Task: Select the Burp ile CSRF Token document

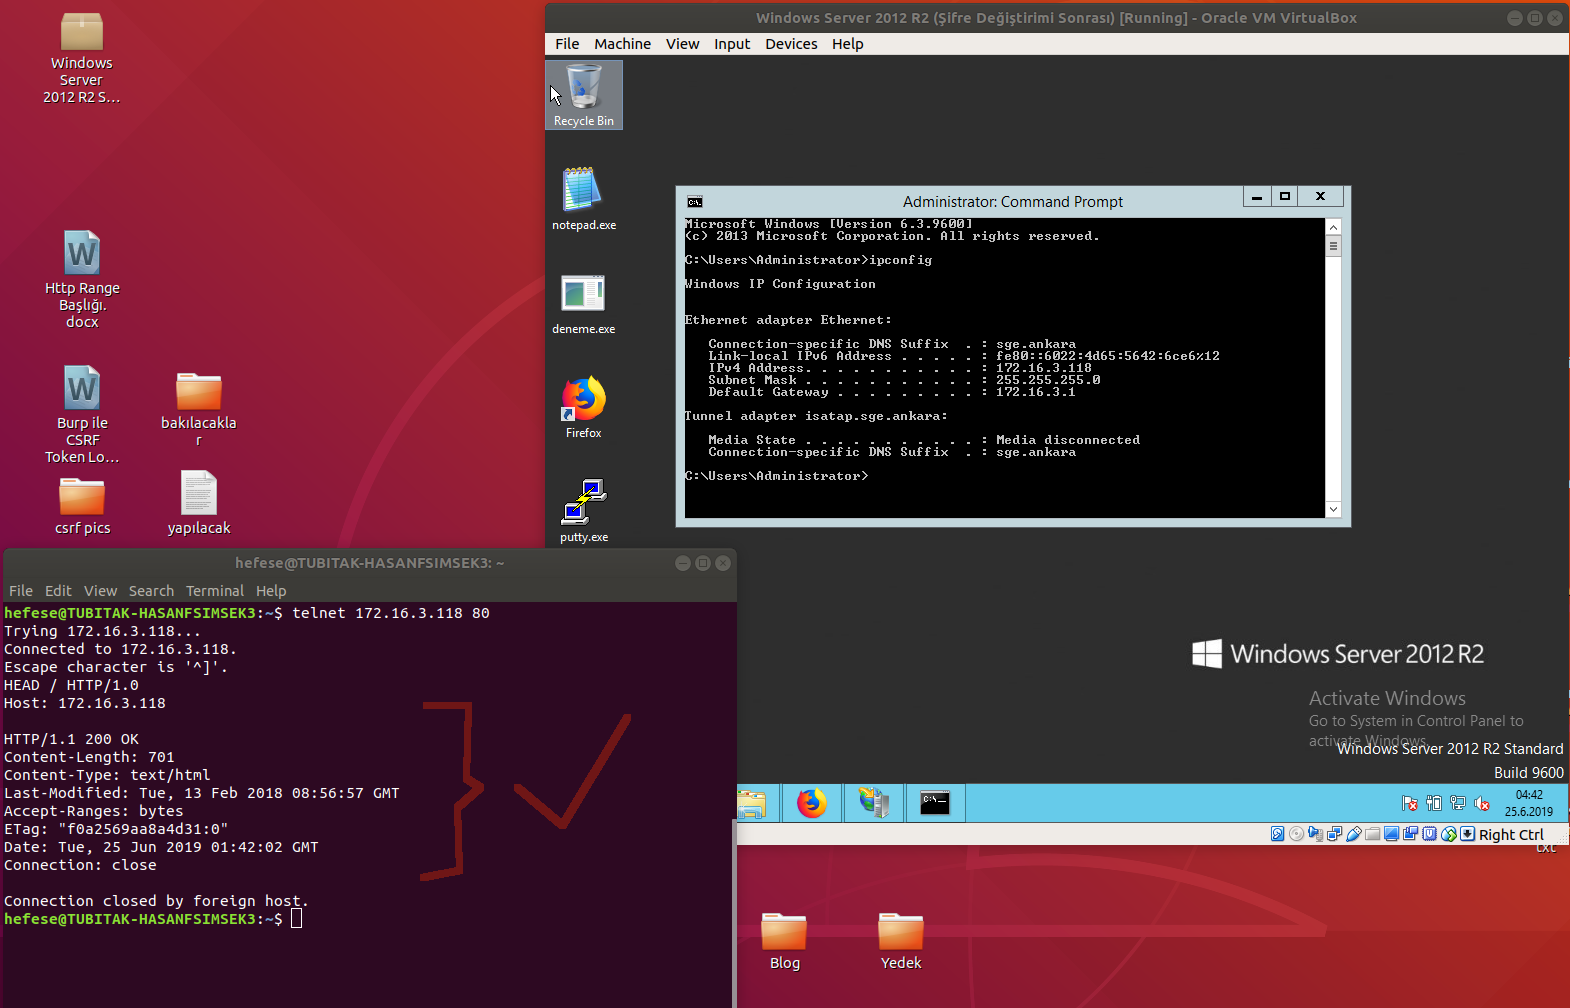Action: pyautogui.click(x=82, y=415)
